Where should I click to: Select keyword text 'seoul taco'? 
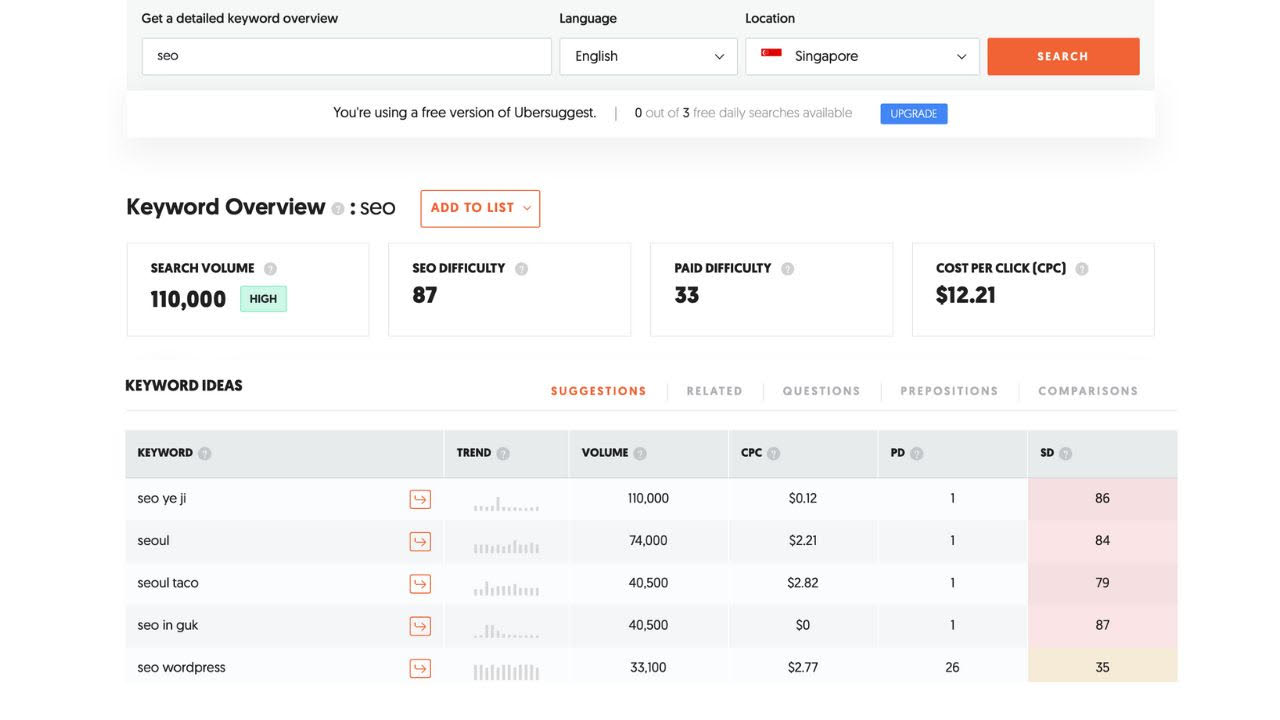tap(168, 583)
